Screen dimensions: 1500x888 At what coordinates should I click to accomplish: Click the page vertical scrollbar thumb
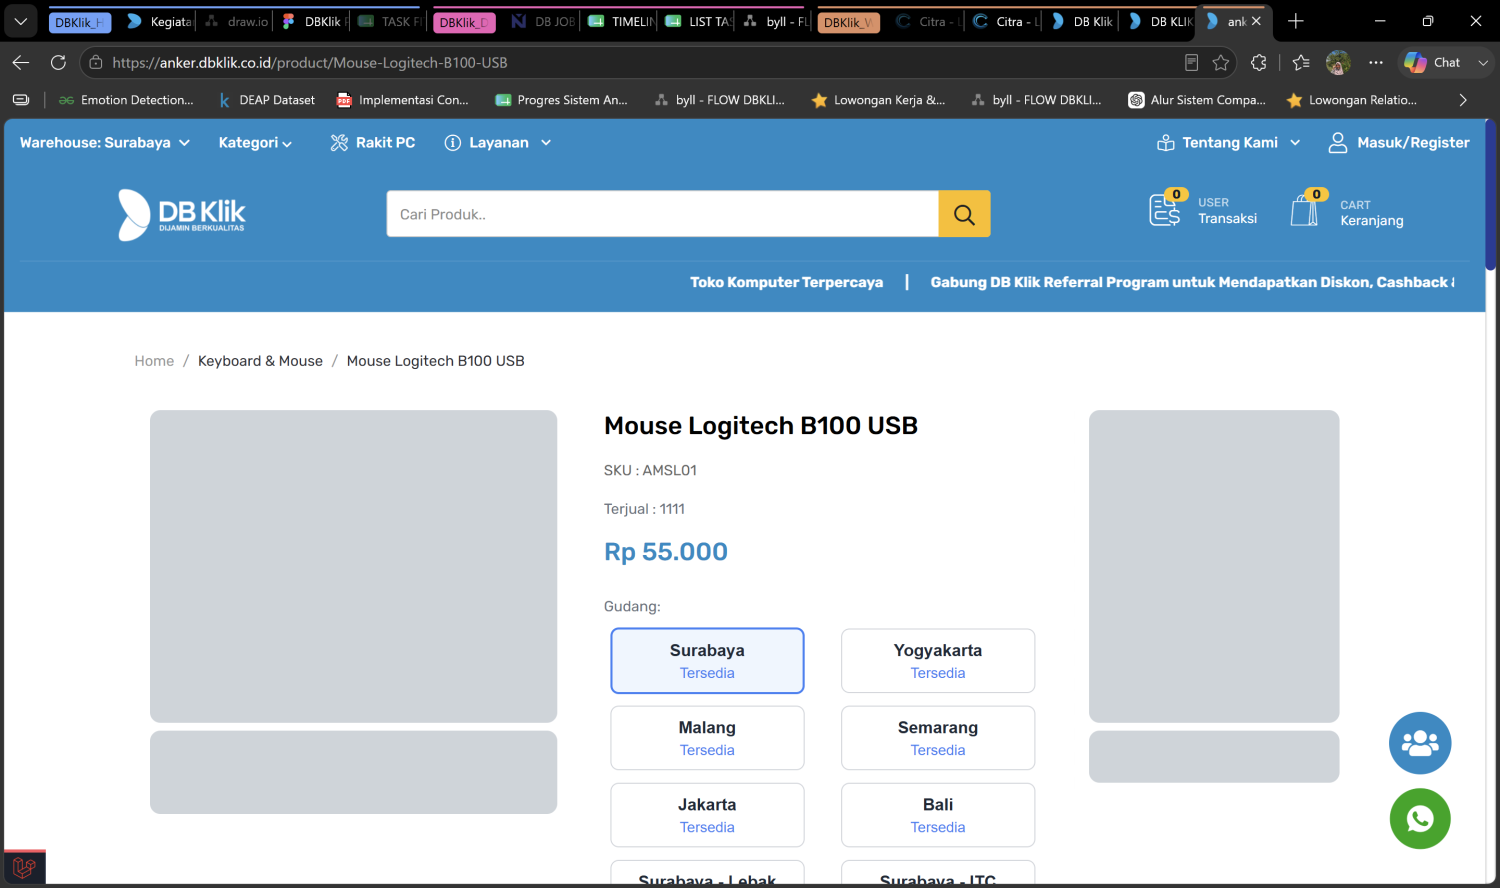[x=1490, y=195]
